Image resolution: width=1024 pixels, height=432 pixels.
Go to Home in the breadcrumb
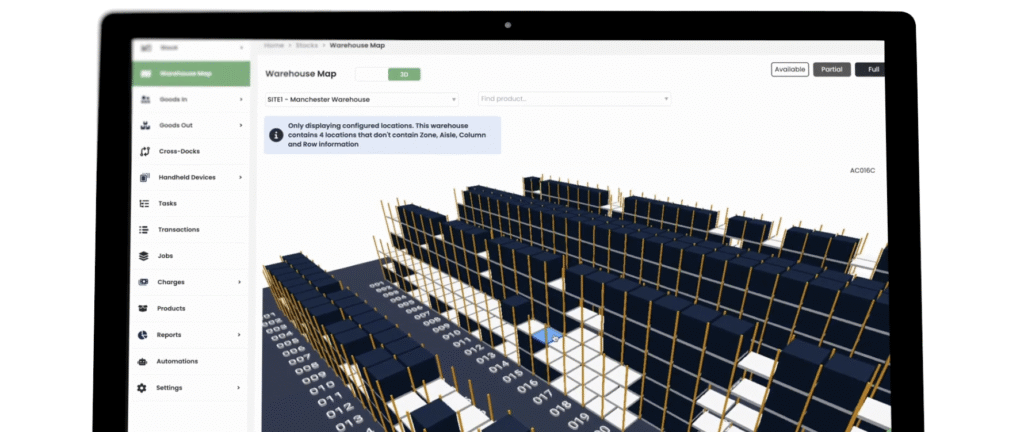(x=274, y=46)
